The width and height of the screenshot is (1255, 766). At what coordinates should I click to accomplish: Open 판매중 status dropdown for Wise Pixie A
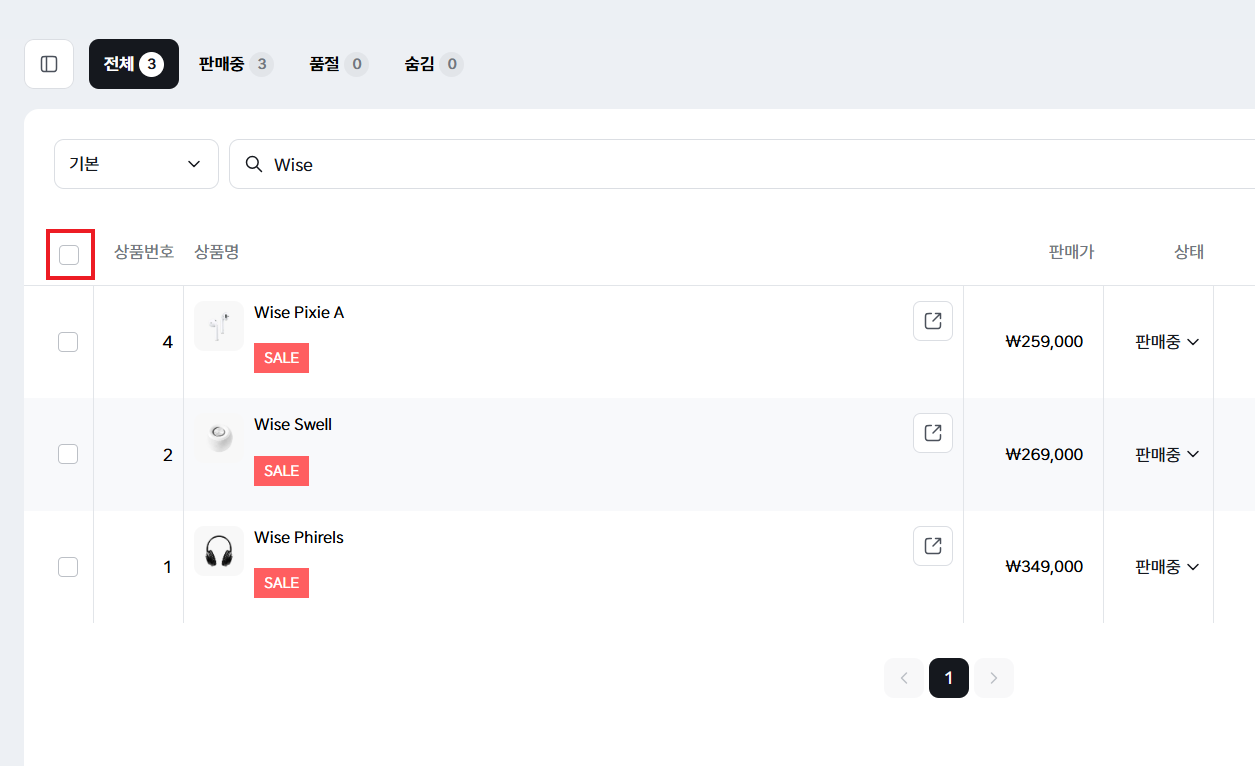[1167, 342]
